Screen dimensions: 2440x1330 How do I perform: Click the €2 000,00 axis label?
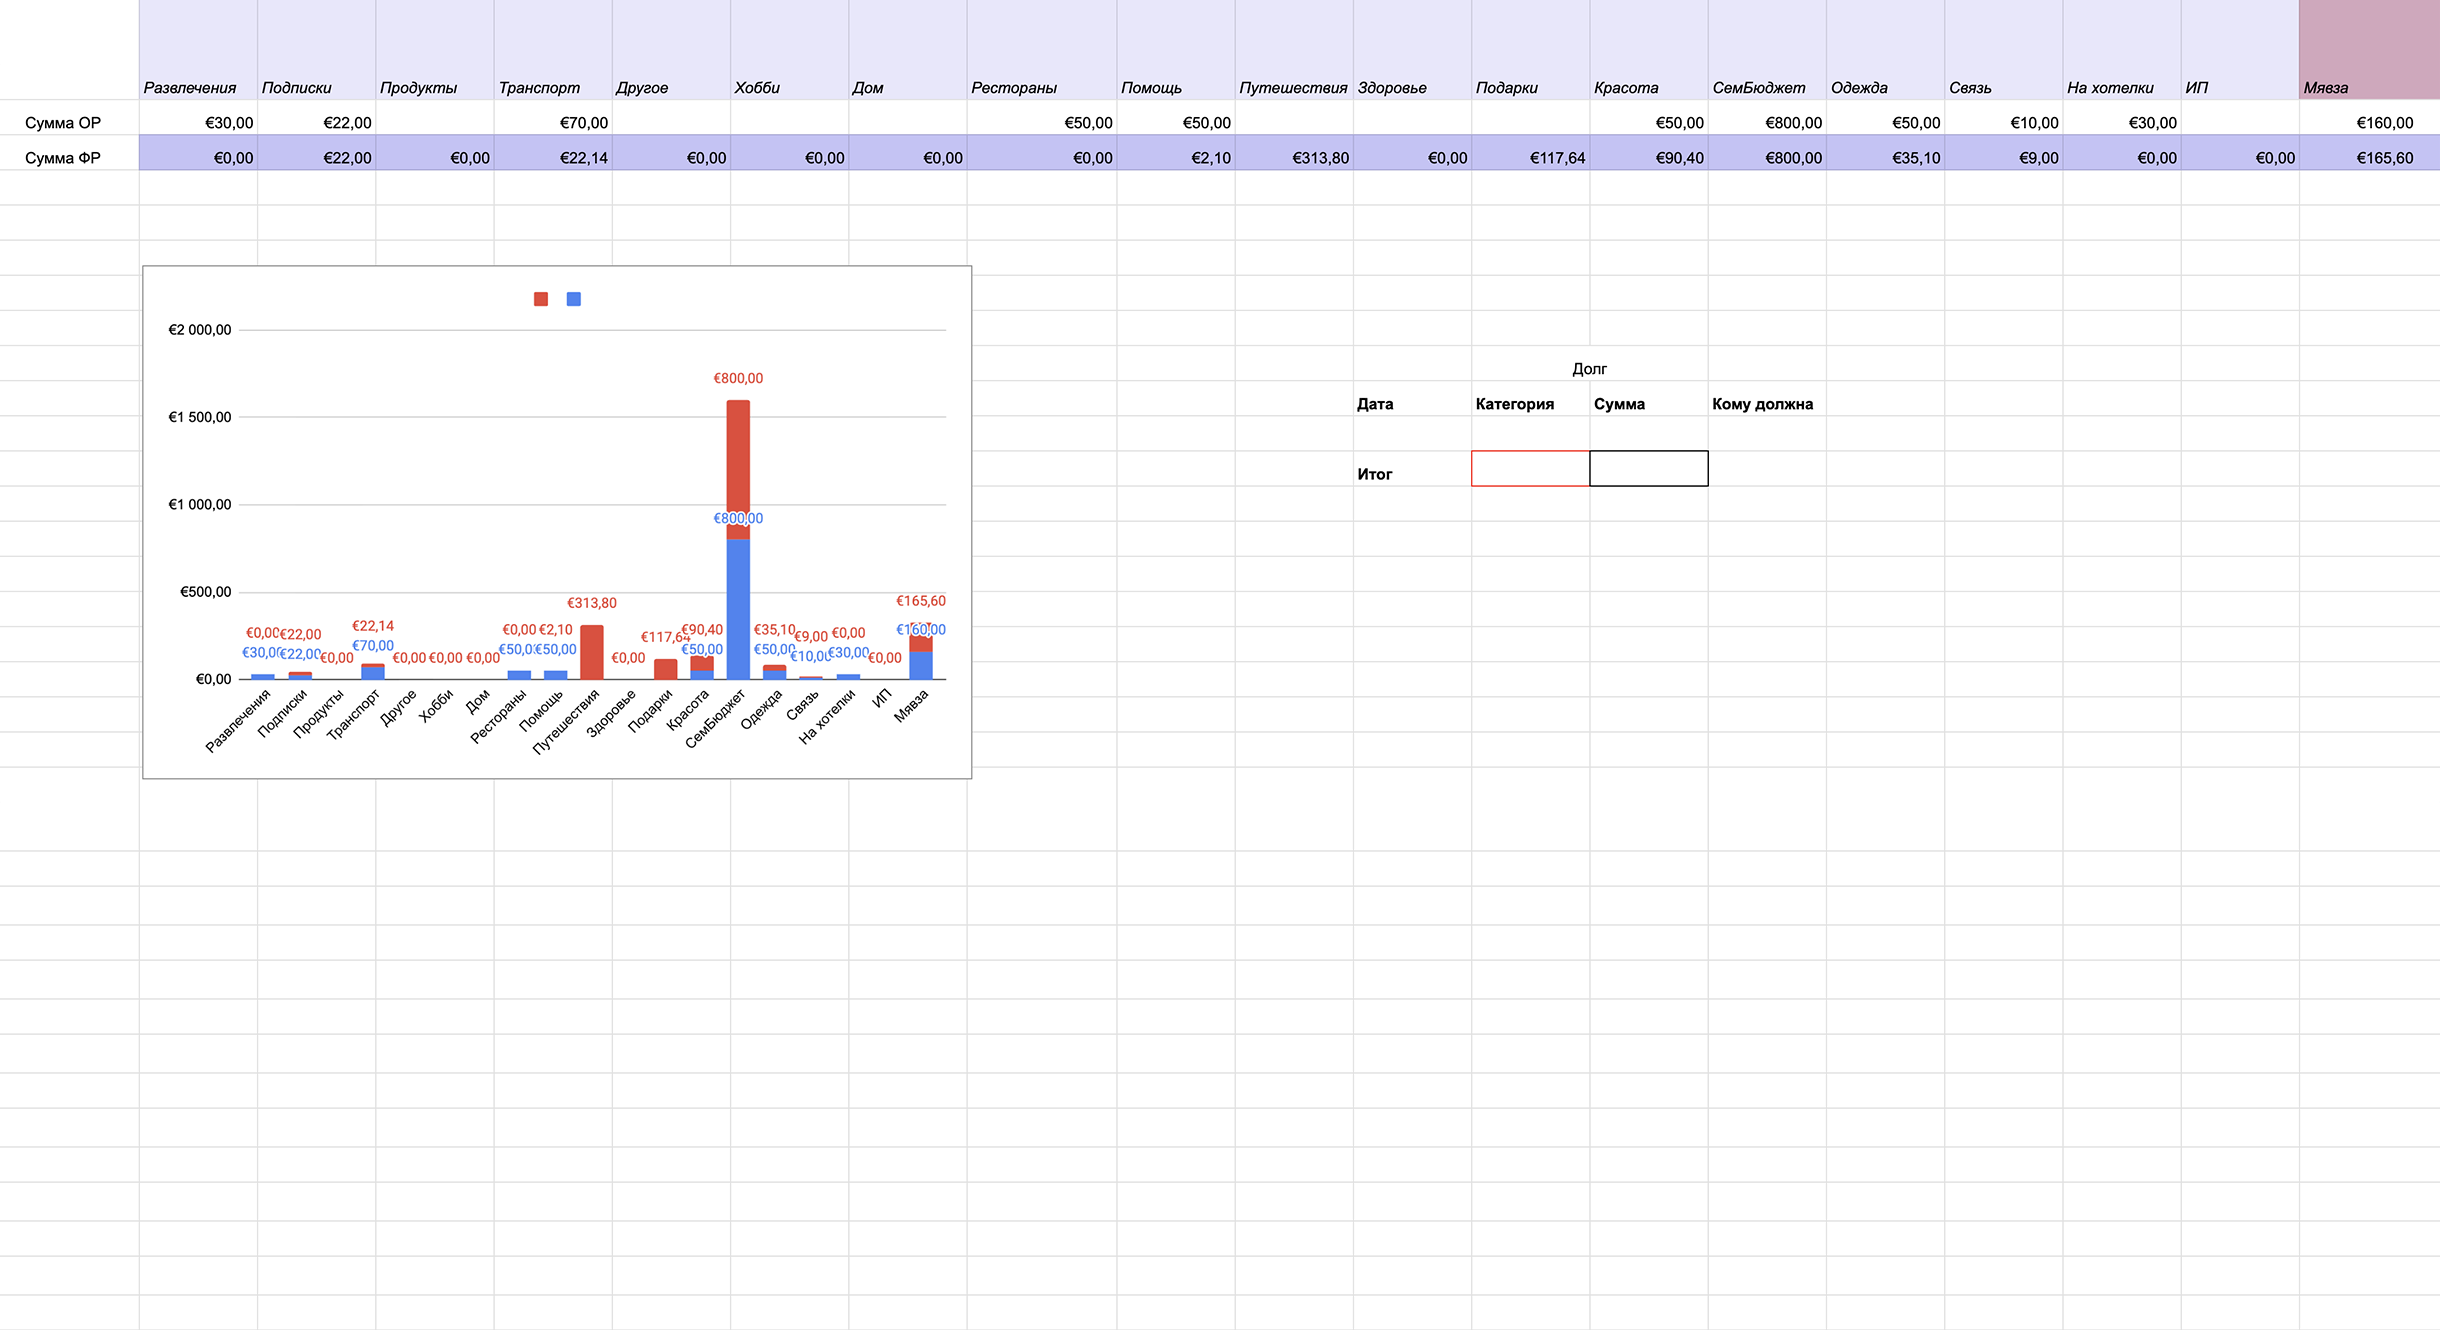[x=200, y=330]
